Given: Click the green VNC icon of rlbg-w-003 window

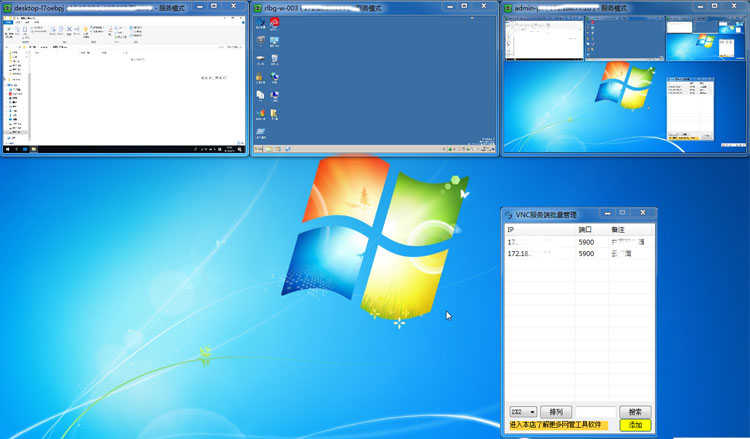Looking at the screenshot, I should 258,8.
